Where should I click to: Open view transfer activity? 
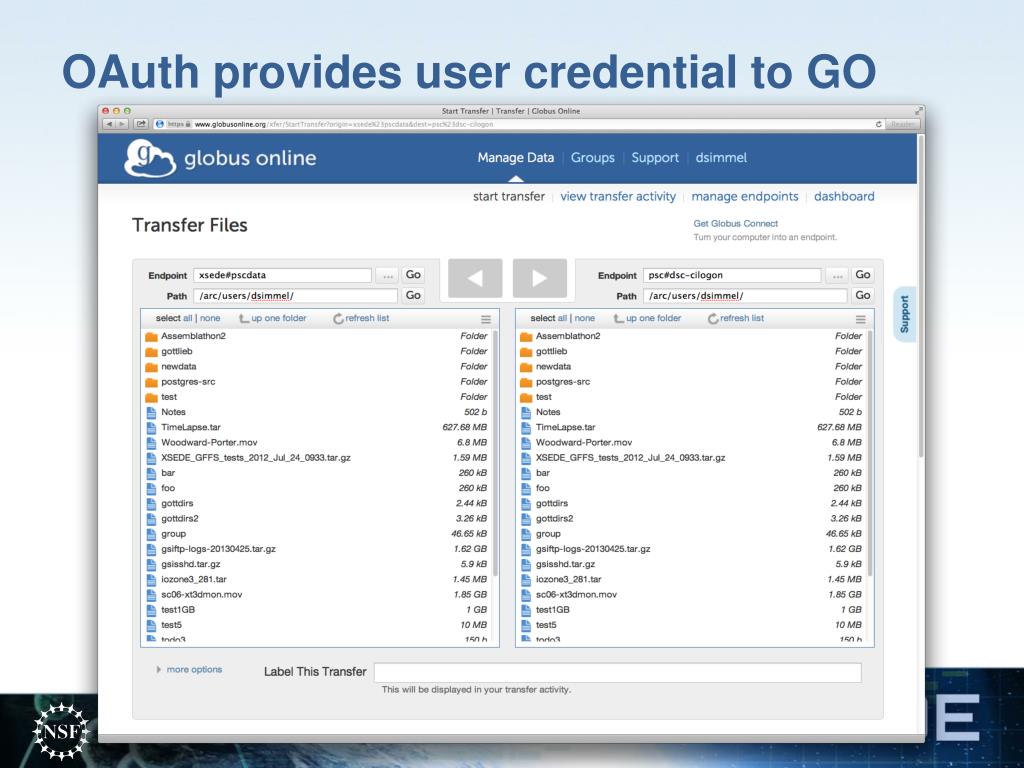point(618,197)
